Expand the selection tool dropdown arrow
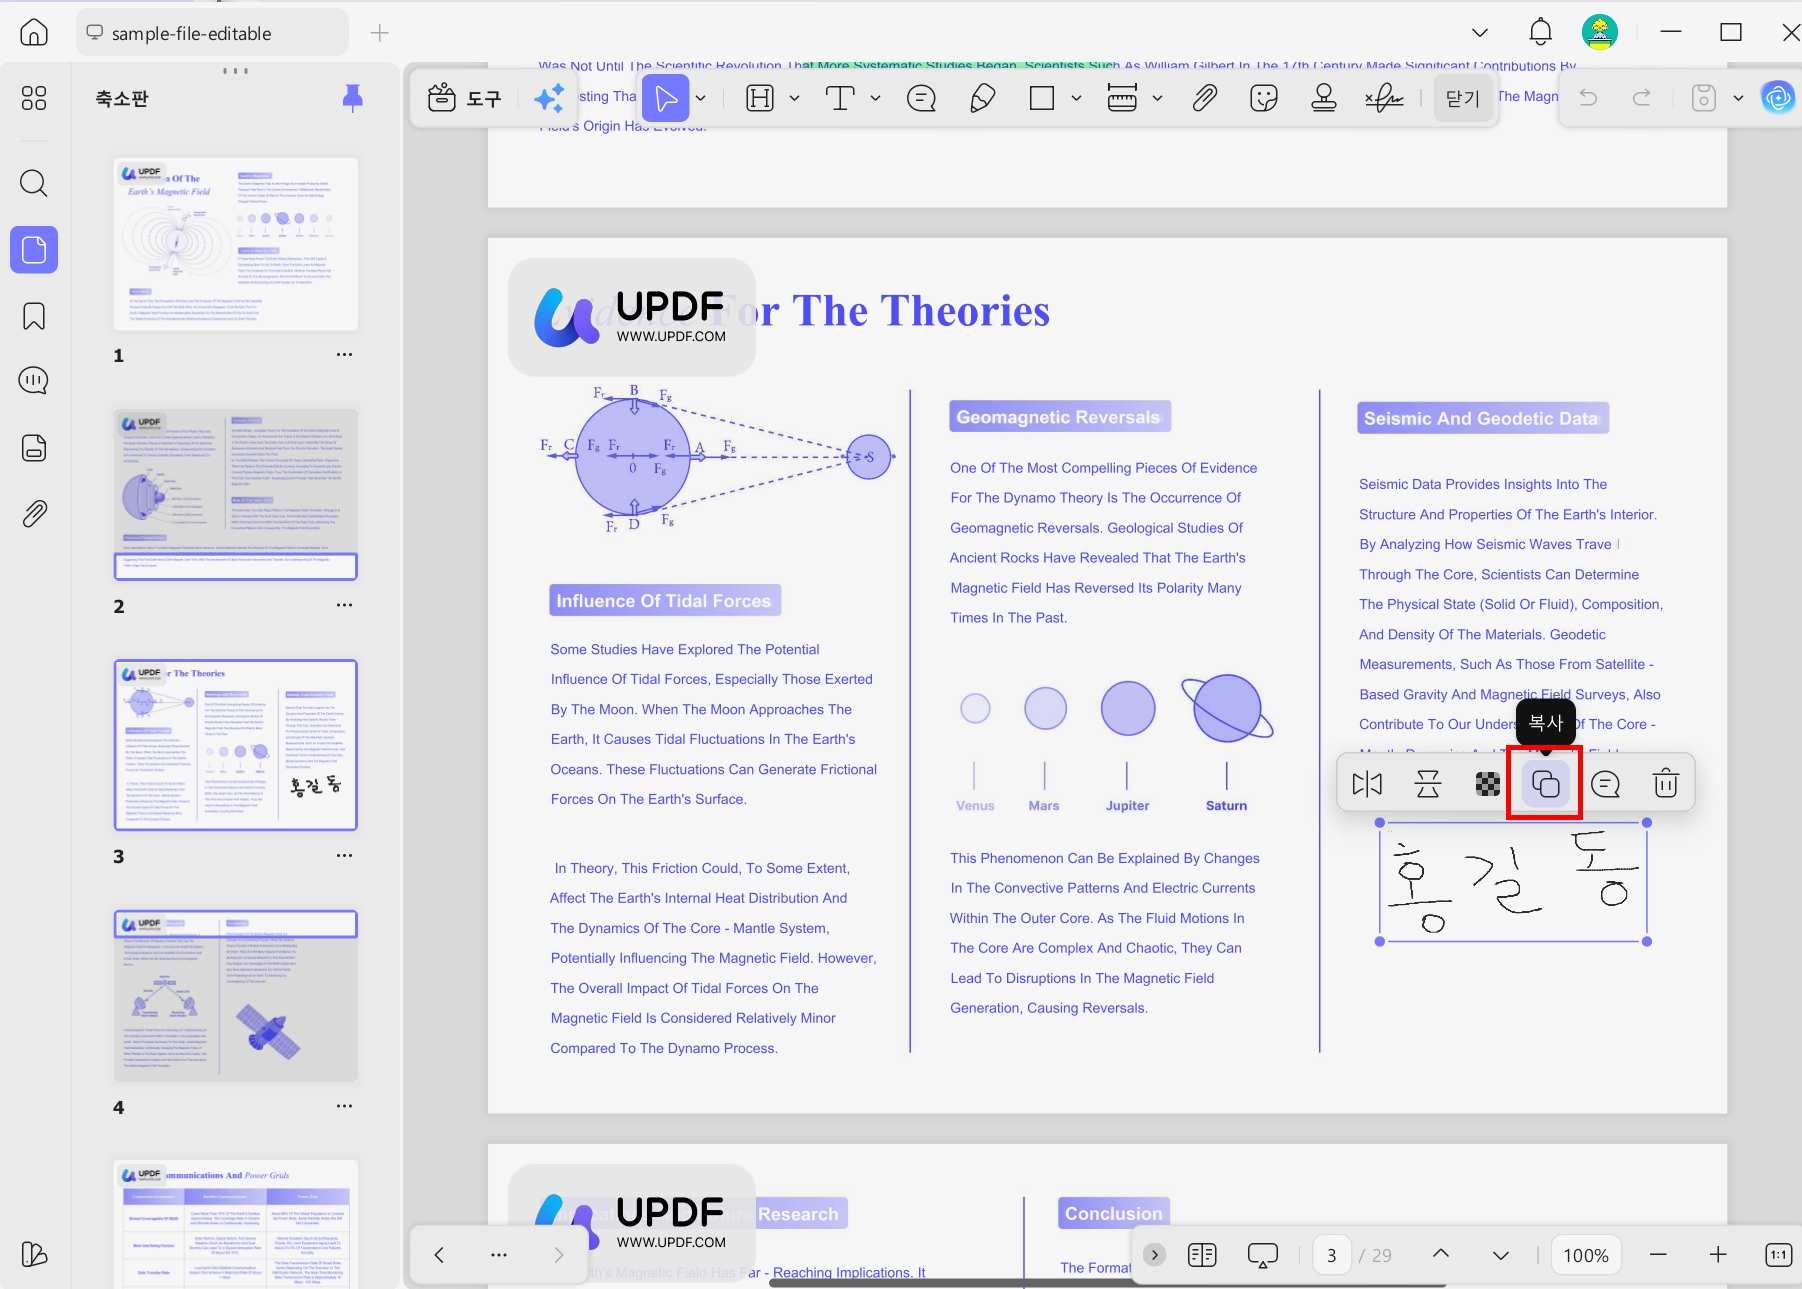 (x=701, y=98)
